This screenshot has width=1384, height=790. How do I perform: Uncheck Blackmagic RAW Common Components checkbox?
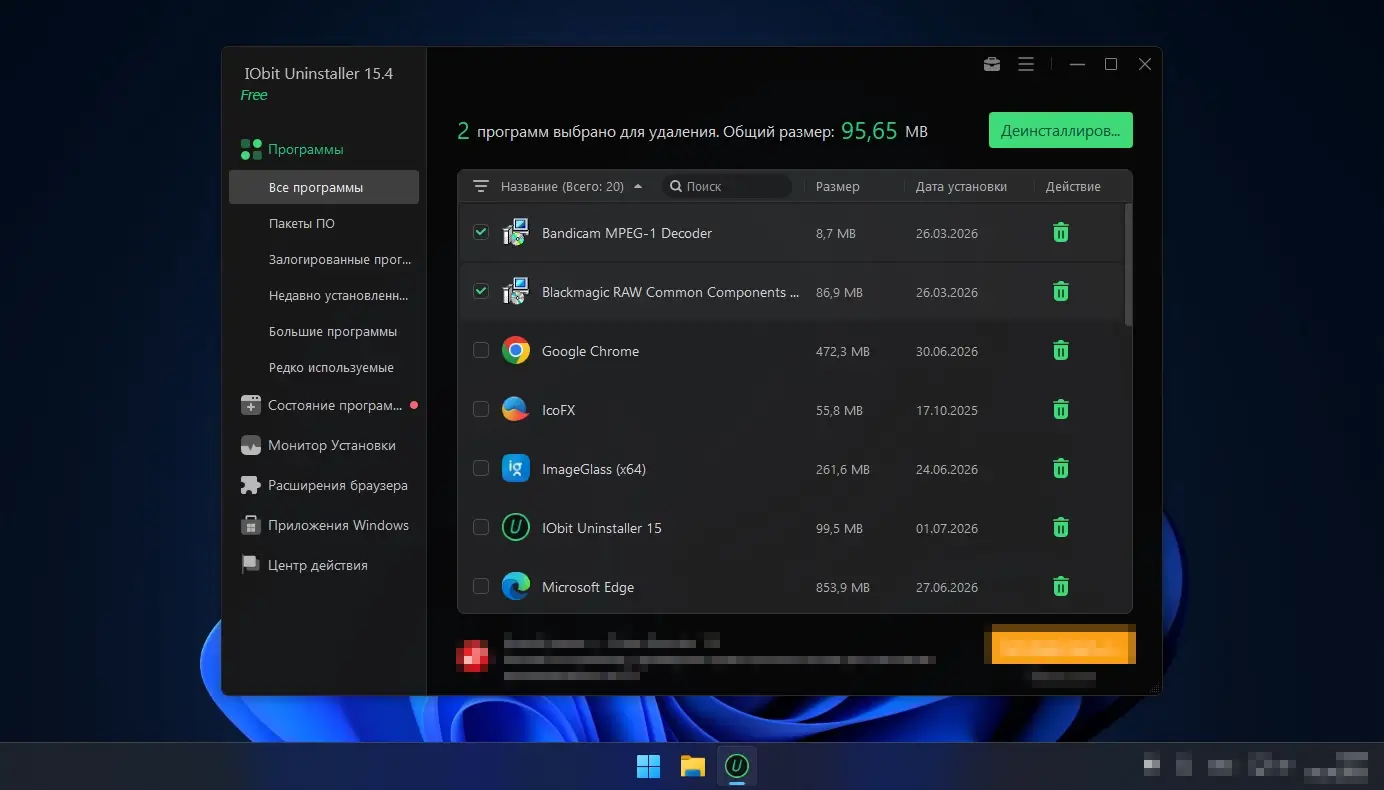pos(481,291)
